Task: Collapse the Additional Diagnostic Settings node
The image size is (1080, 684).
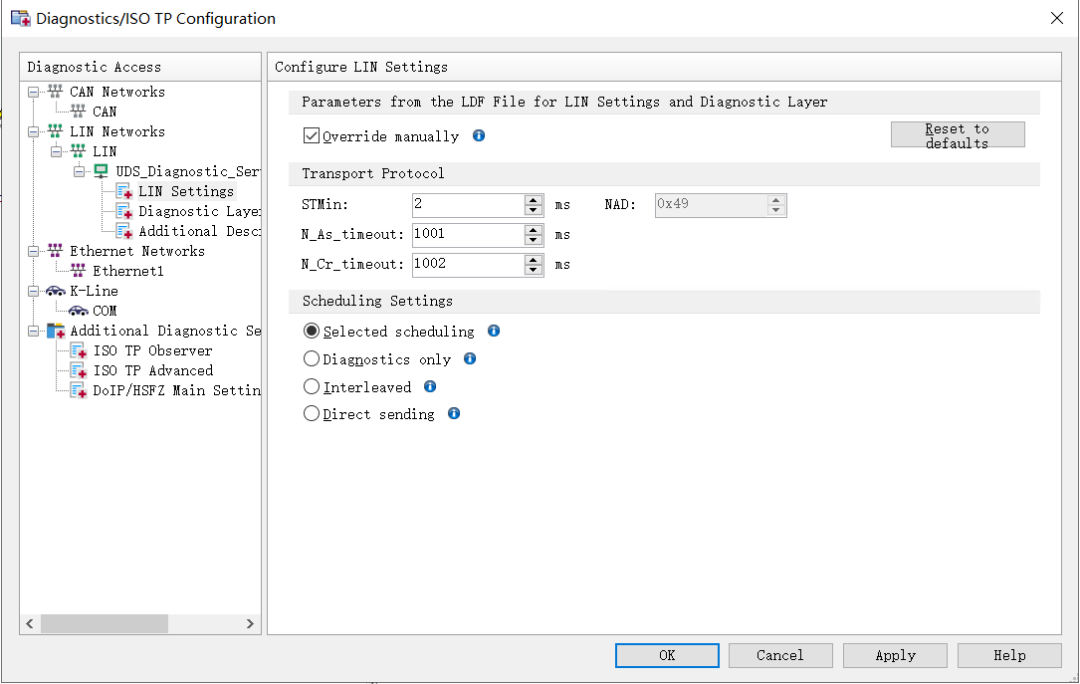Action: click(34, 331)
